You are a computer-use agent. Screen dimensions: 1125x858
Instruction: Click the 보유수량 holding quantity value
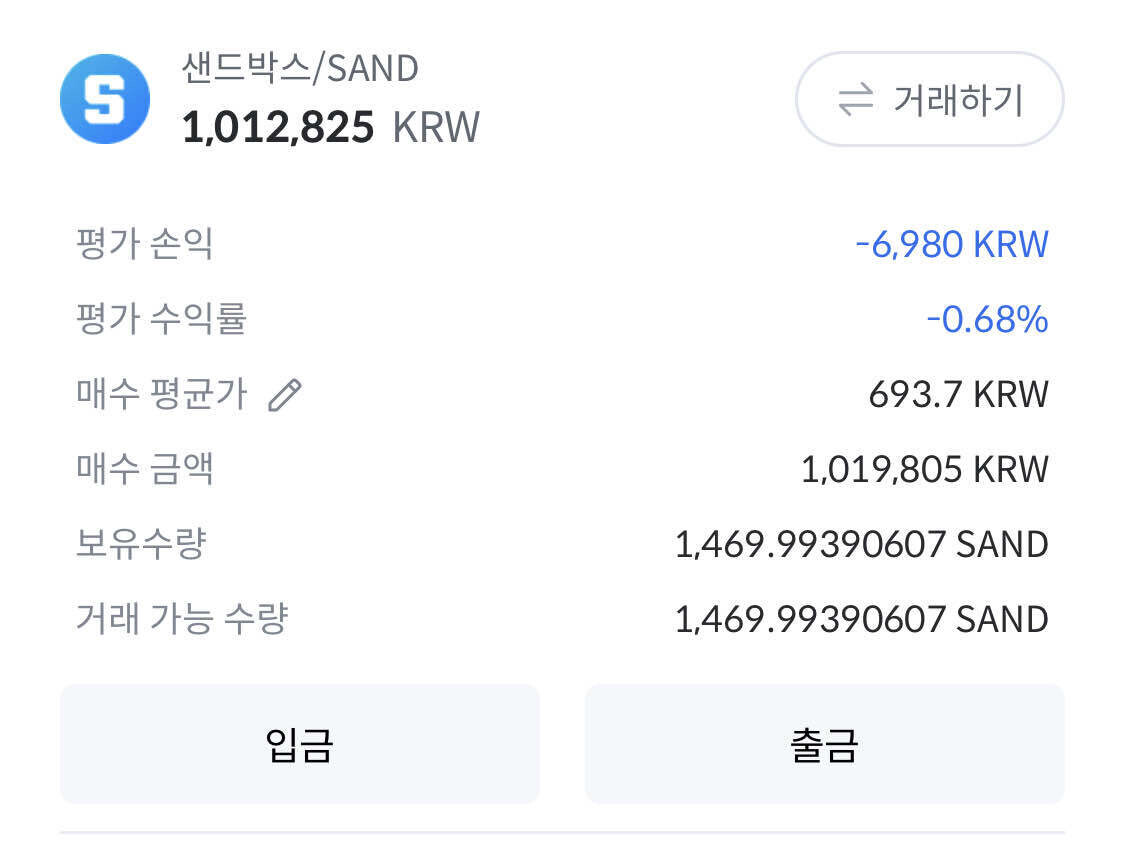click(860, 545)
